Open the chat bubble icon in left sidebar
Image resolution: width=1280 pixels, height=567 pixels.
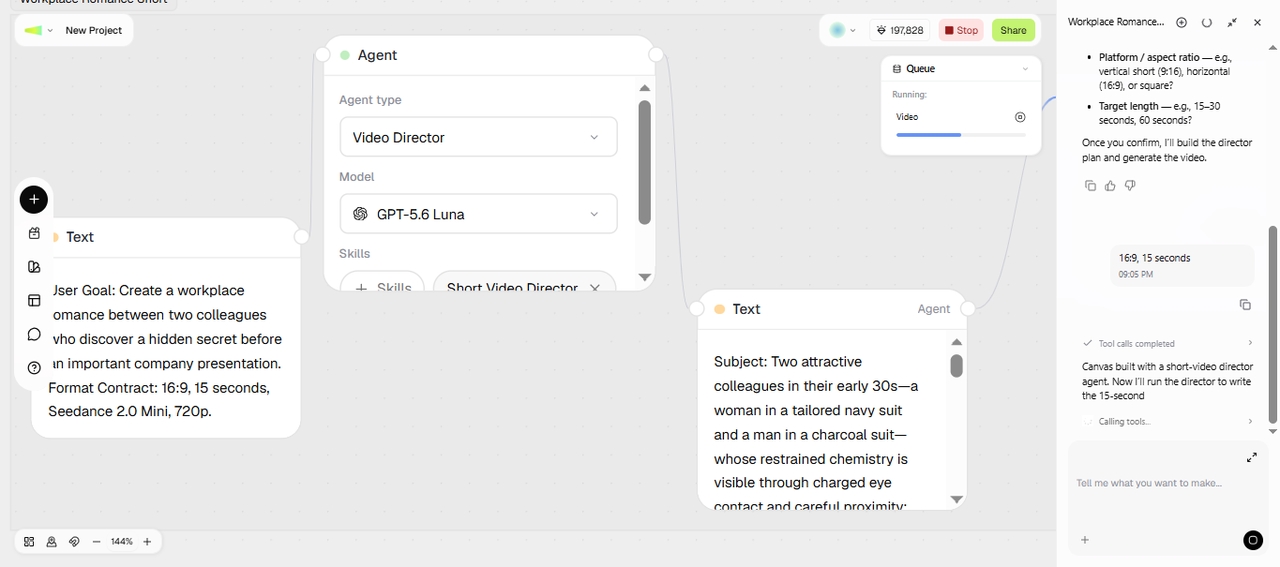(34, 334)
